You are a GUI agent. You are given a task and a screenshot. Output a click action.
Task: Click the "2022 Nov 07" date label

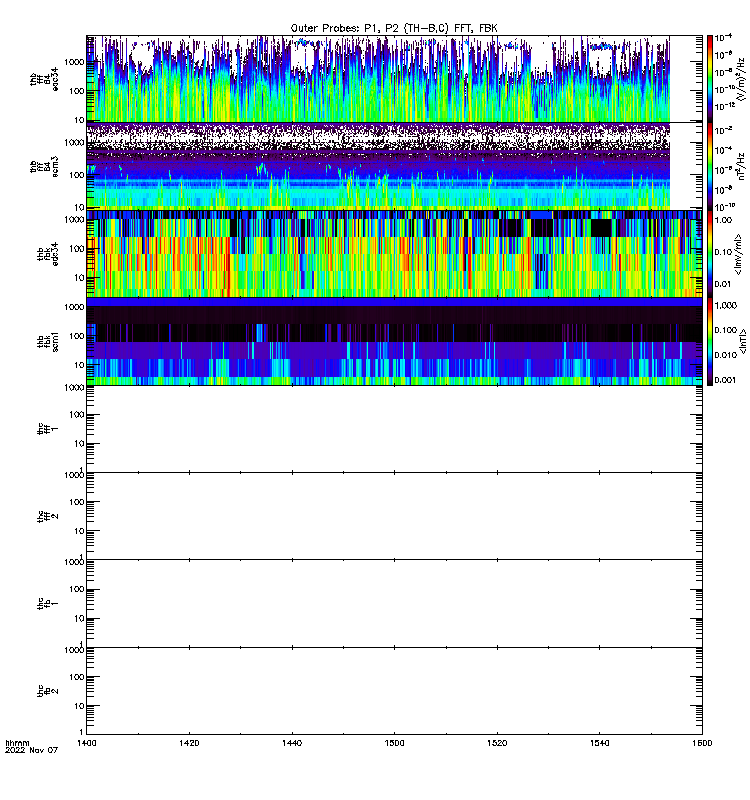point(32,751)
